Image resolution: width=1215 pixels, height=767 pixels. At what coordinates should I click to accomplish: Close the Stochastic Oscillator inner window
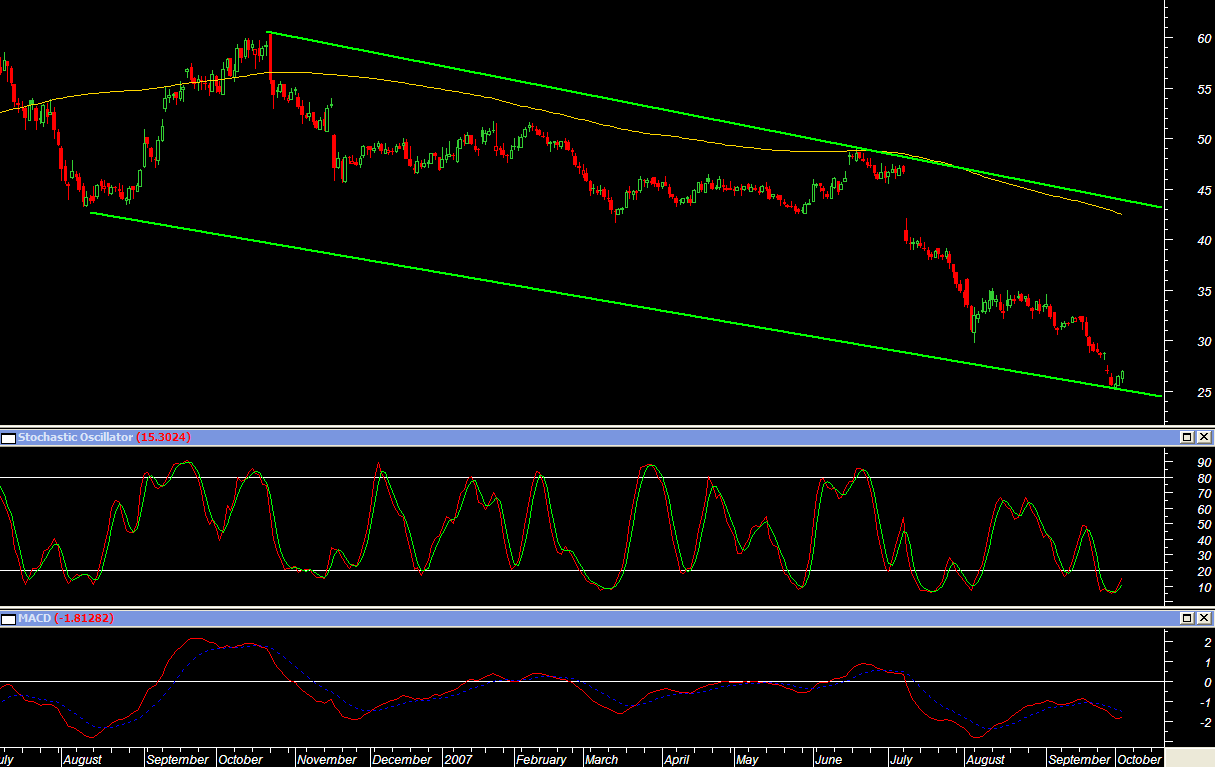pos(1204,437)
